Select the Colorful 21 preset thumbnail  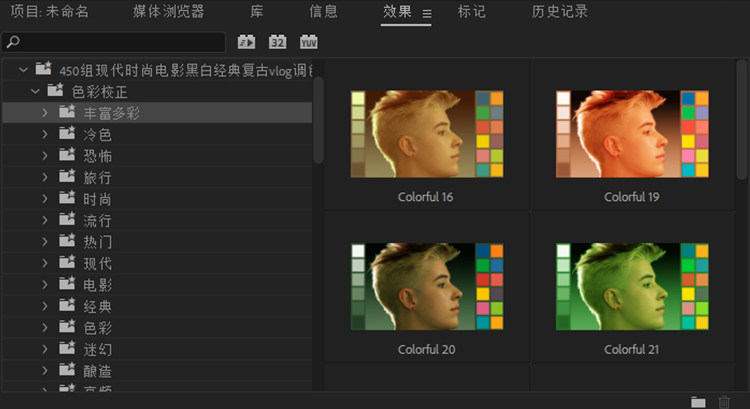pyautogui.click(x=632, y=287)
